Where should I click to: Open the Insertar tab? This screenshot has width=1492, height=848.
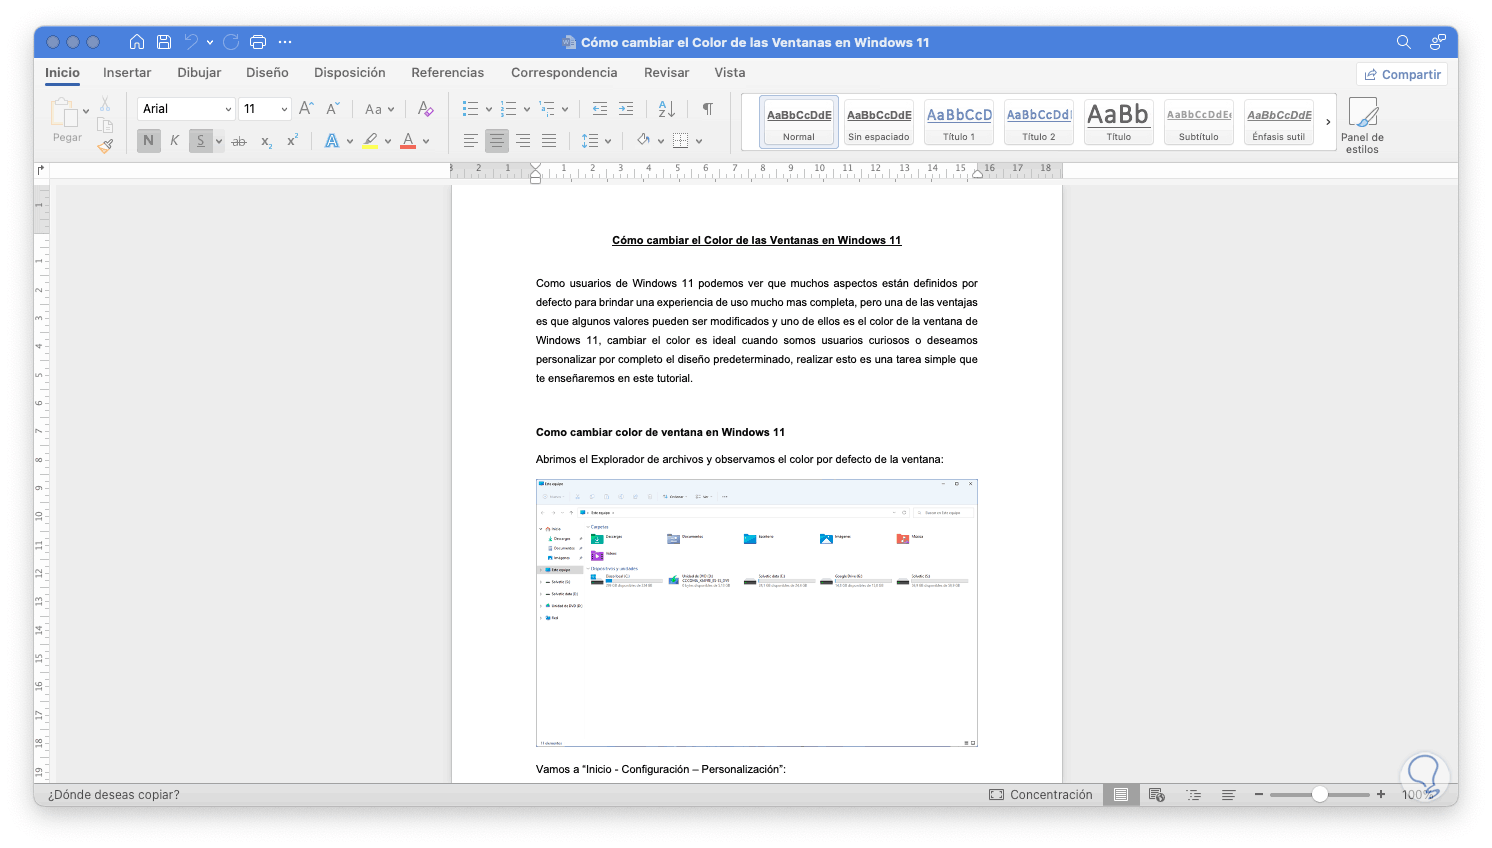click(127, 73)
